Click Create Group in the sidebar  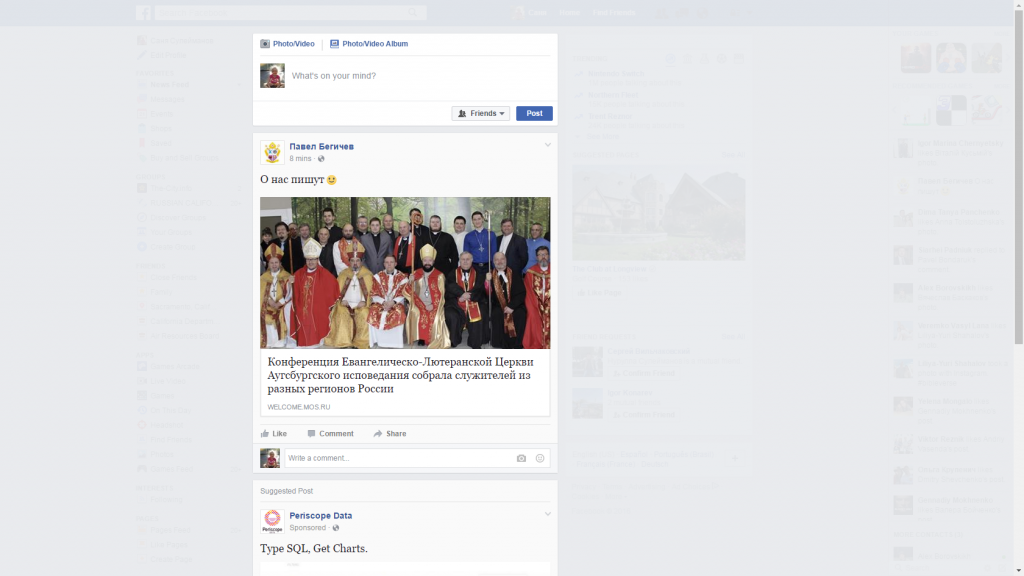[172, 247]
